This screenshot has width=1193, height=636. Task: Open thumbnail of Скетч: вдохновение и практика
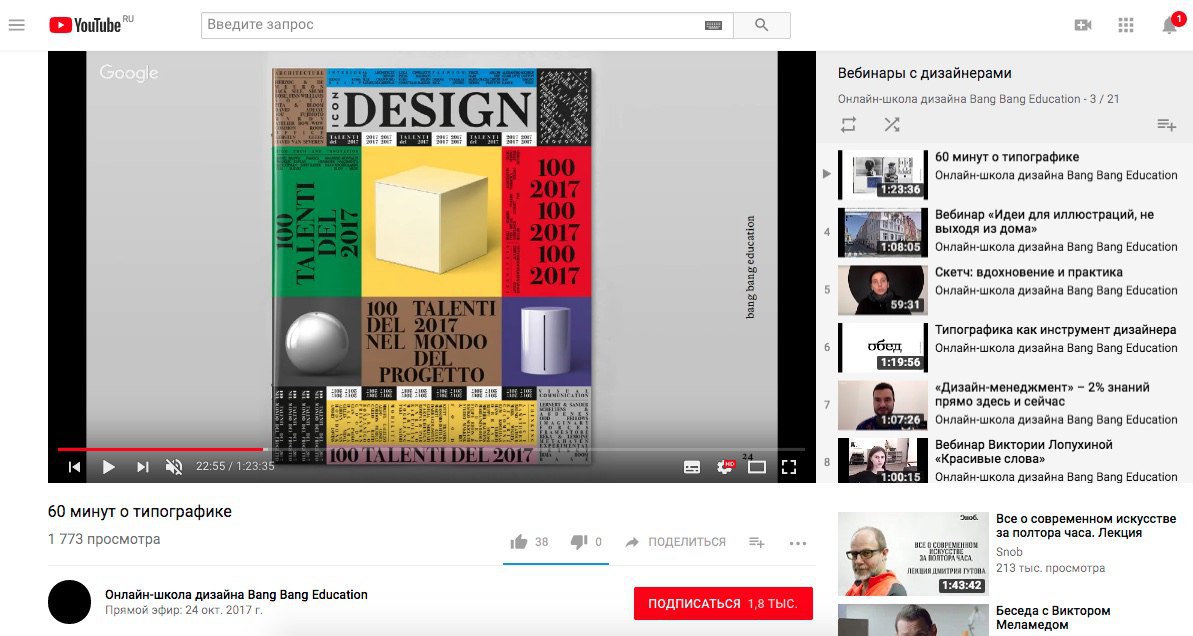(883, 289)
